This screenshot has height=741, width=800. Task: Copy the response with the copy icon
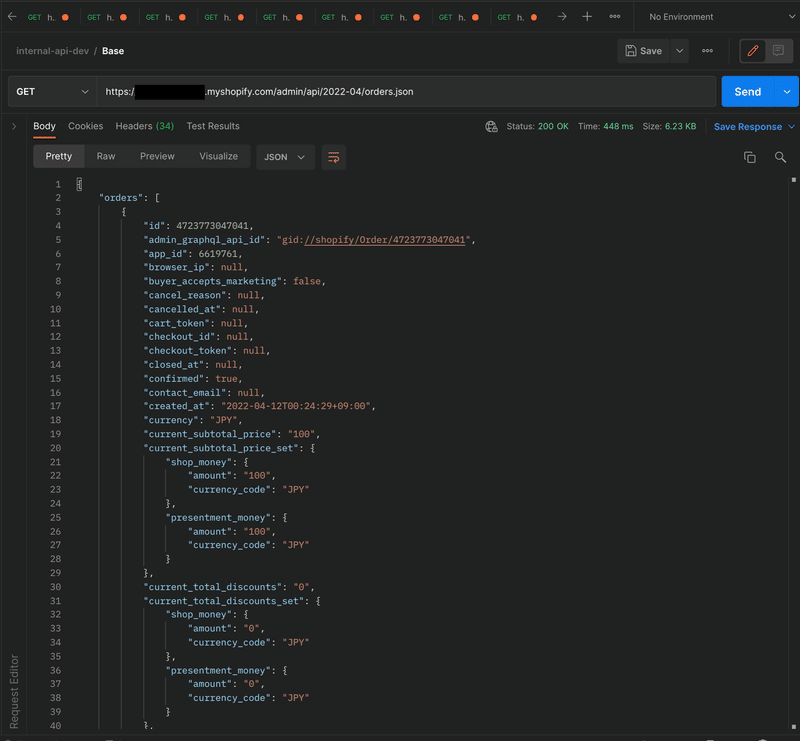tap(749, 157)
